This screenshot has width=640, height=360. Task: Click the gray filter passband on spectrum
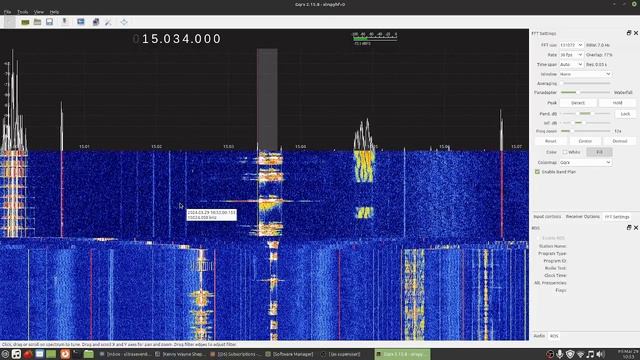[267, 100]
